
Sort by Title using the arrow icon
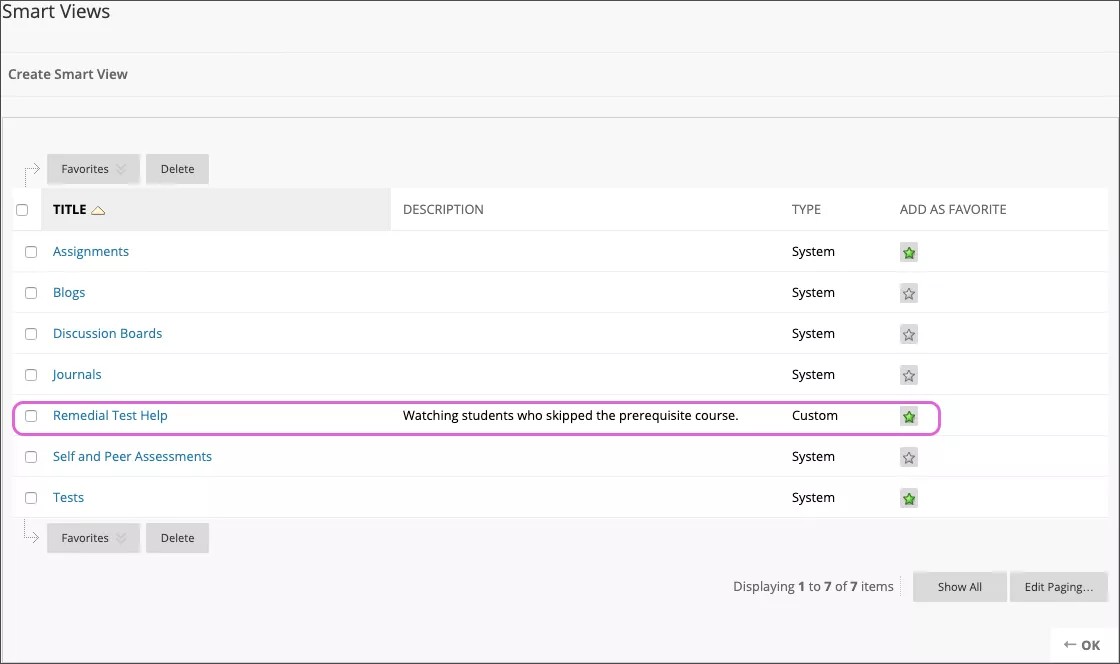(98, 210)
